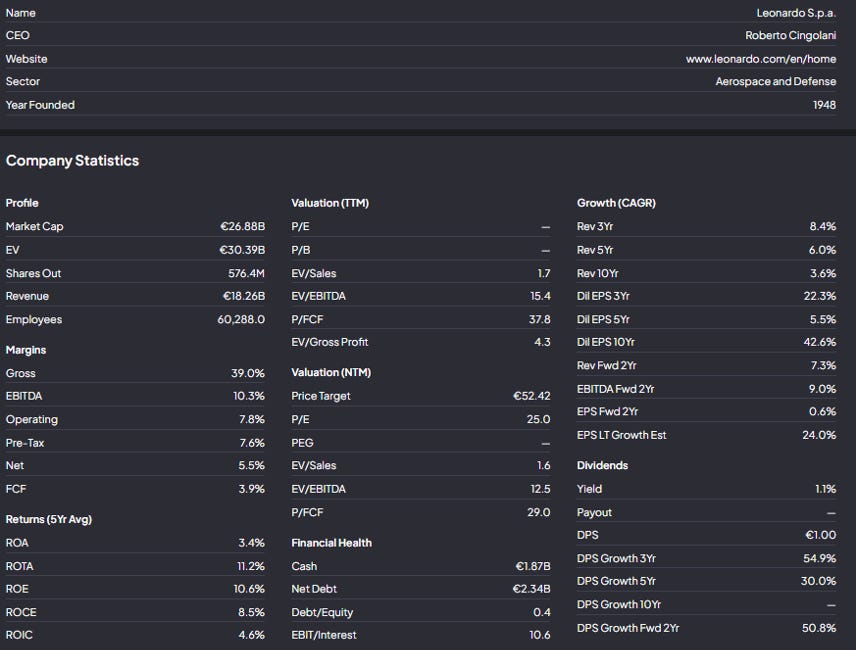Select DPS value €1.00

[821, 535]
